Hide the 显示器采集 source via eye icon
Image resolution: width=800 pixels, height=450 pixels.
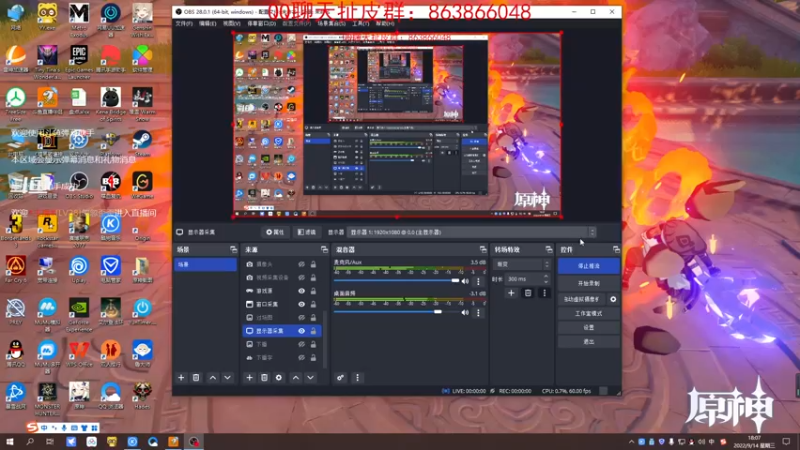pos(302,331)
